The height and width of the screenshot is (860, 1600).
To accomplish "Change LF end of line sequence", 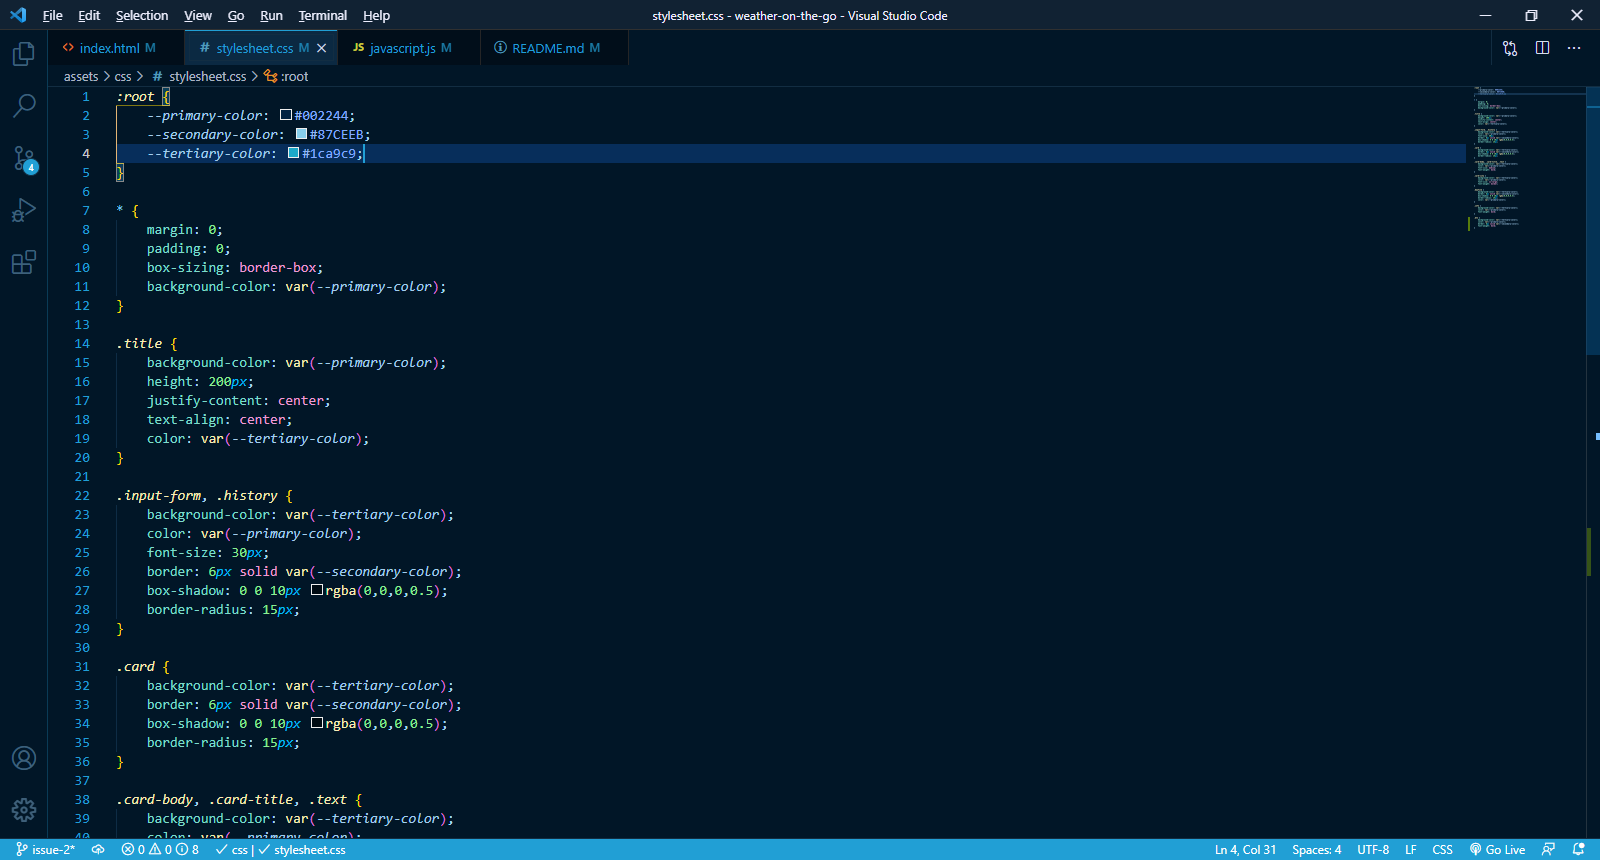I will pyautogui.click(x=1410, y=850).
